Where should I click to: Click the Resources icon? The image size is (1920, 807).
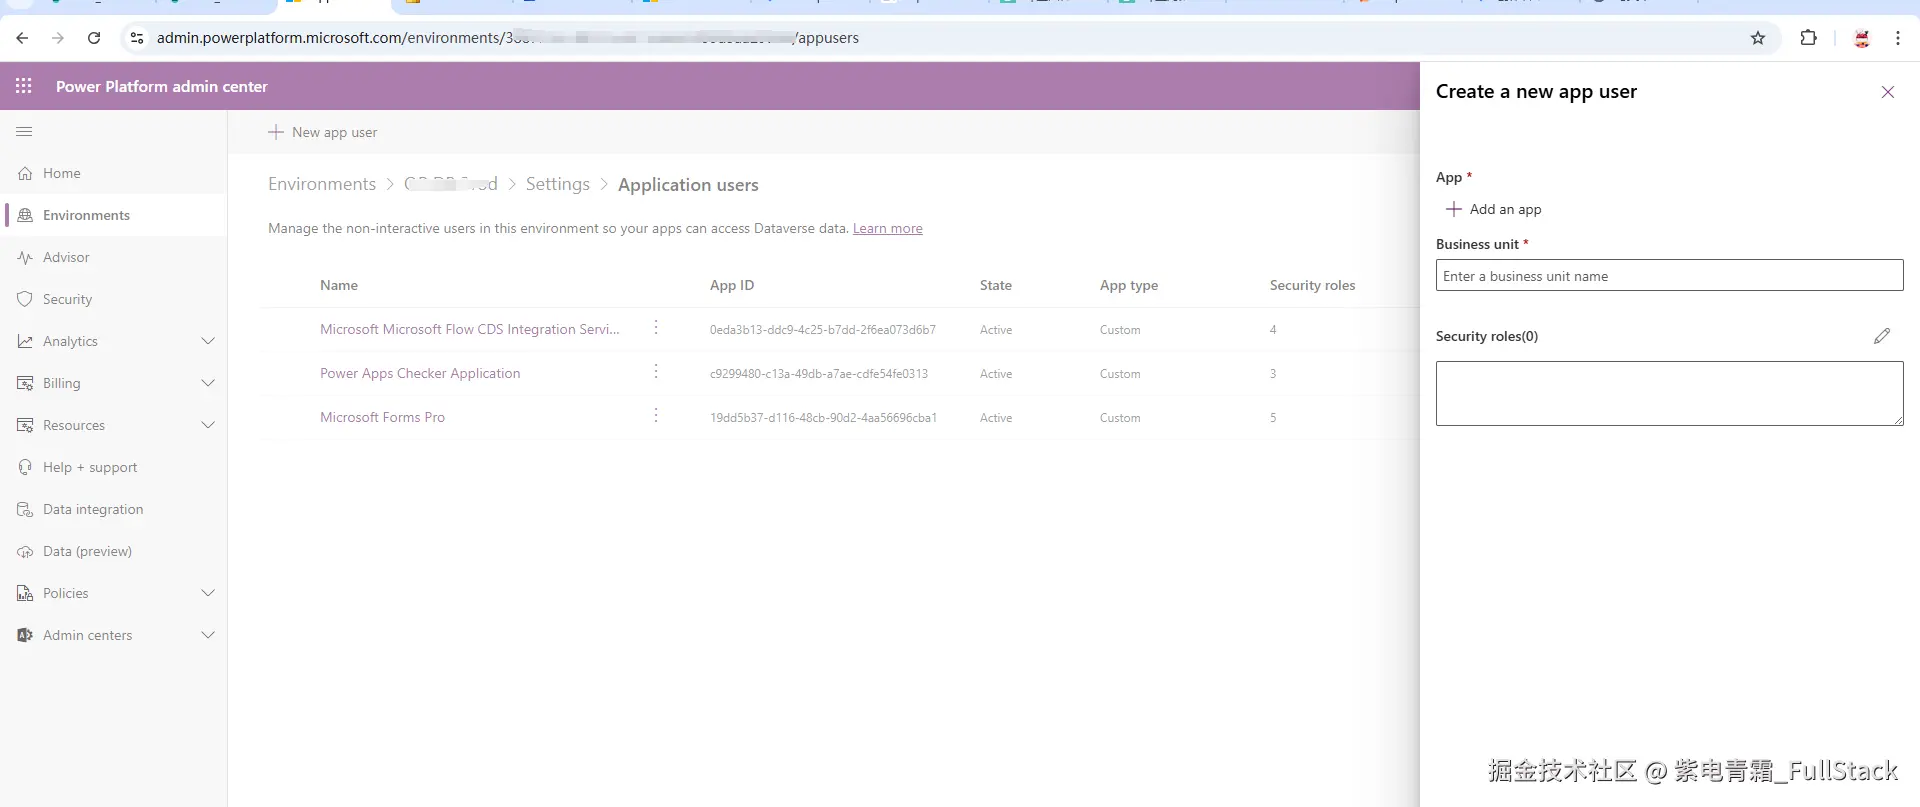pos(25,425)
